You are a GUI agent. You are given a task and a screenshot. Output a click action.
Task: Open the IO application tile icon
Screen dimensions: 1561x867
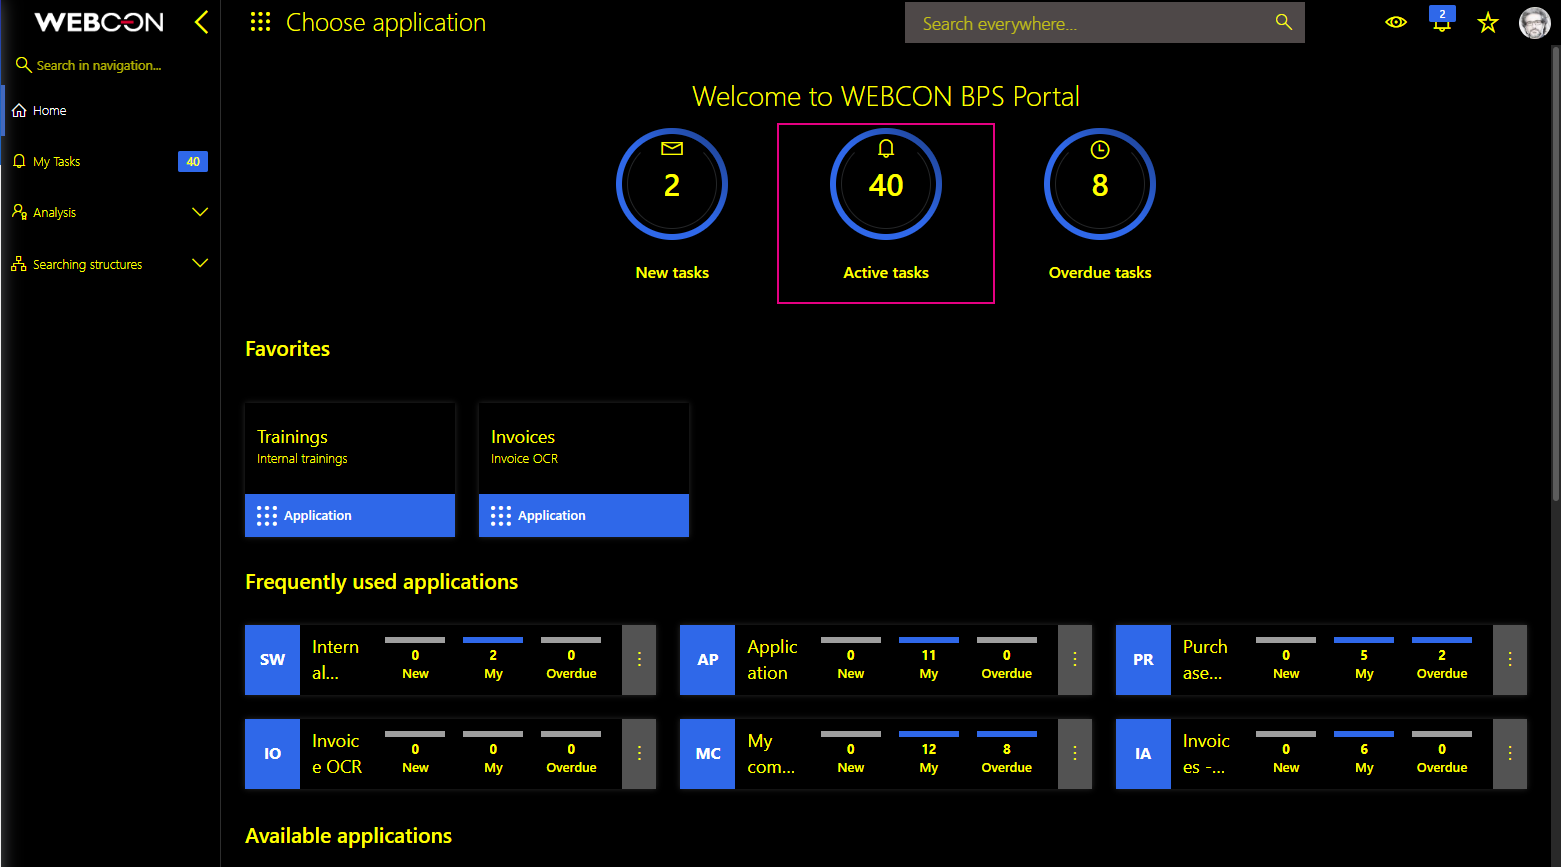coord(272,754)
